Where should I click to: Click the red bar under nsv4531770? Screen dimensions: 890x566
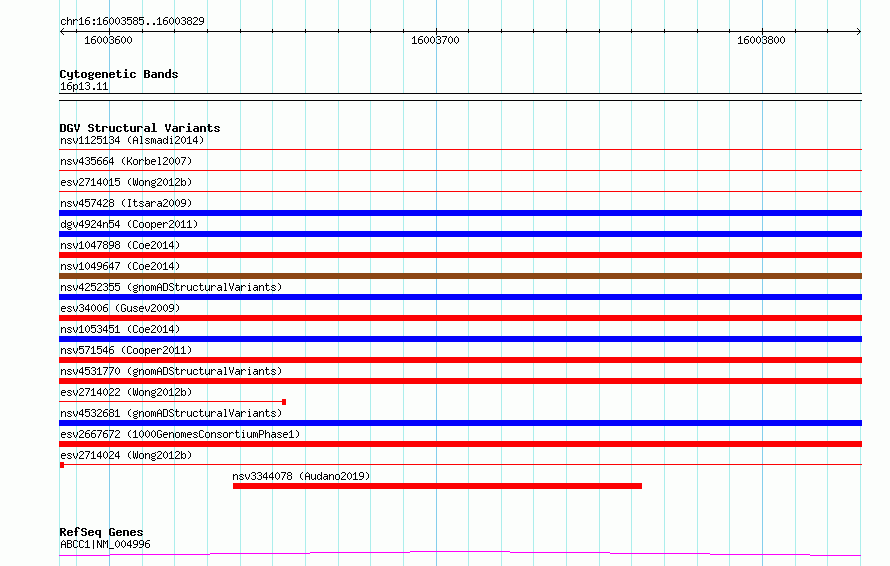point(460,381)
